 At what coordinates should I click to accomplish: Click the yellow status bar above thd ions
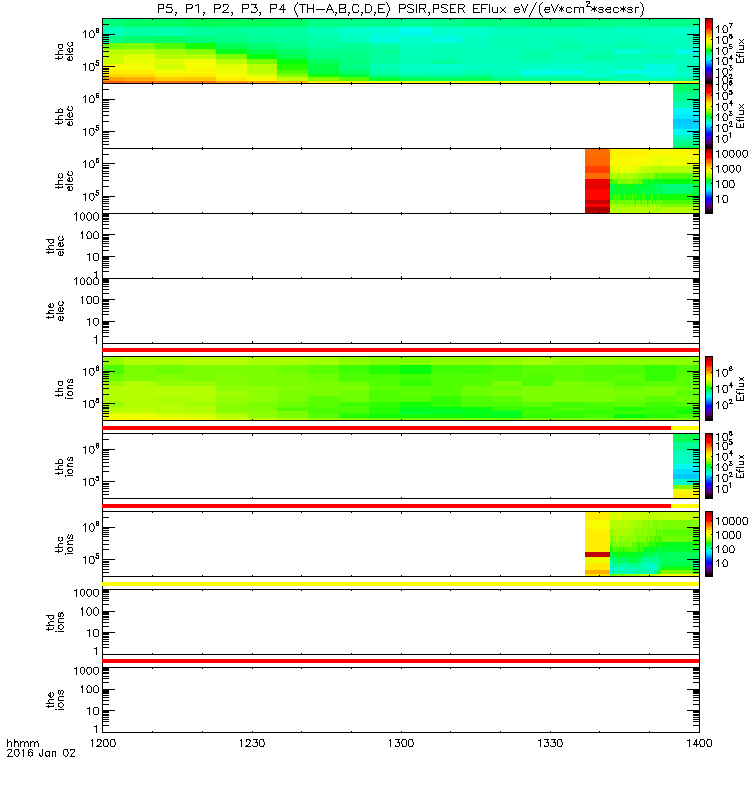(401, 584)
